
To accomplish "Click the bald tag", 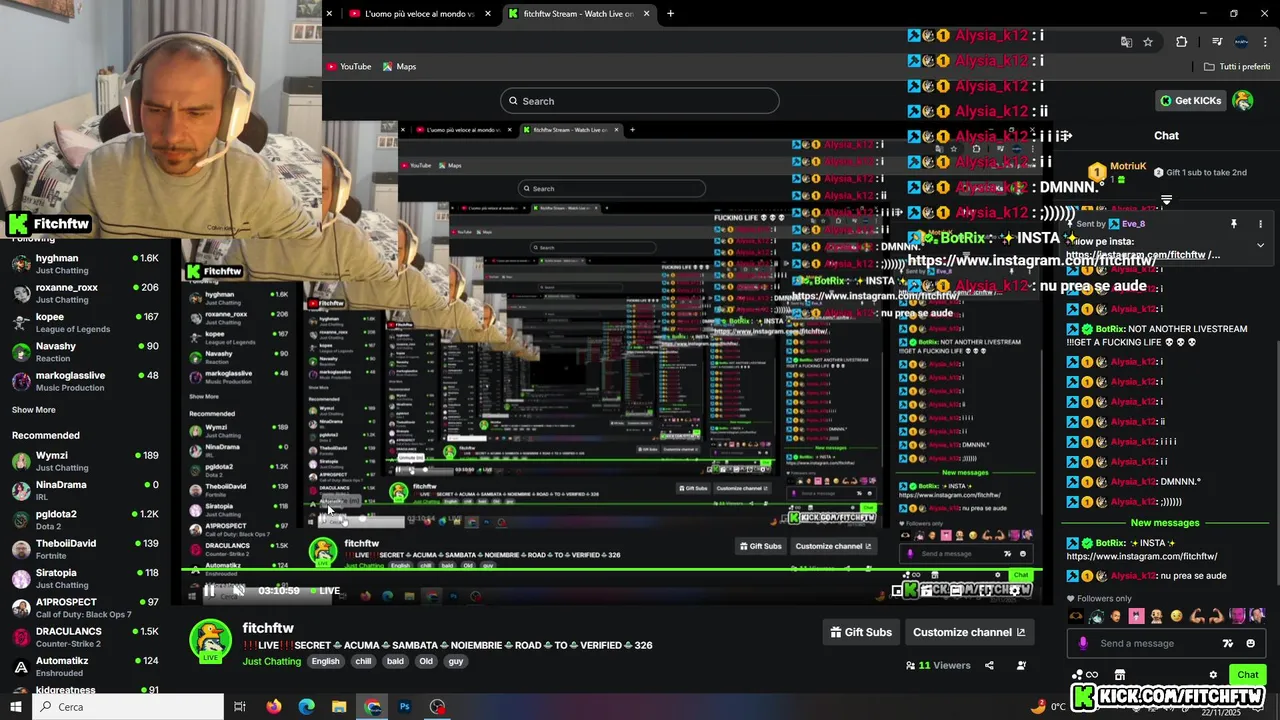I will point(395,661).
